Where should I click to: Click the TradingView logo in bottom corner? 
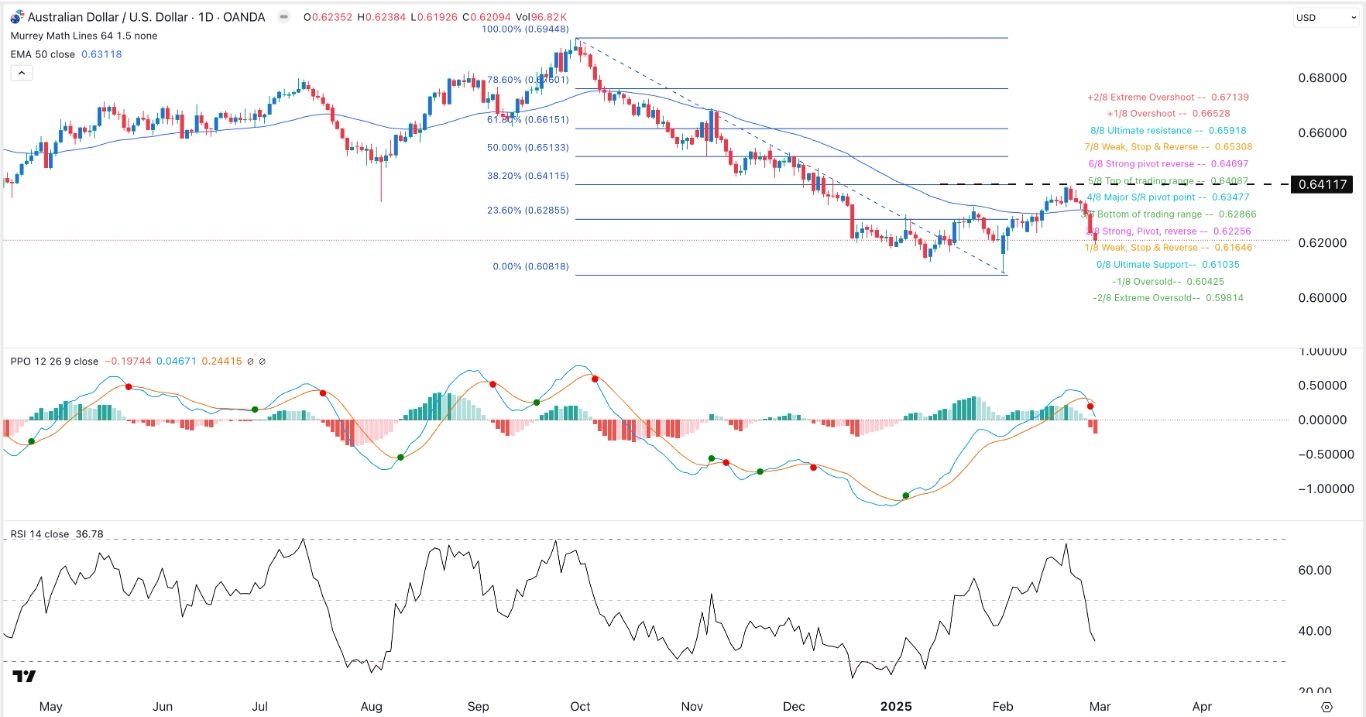pyautogui.click(x=23, y=678)
